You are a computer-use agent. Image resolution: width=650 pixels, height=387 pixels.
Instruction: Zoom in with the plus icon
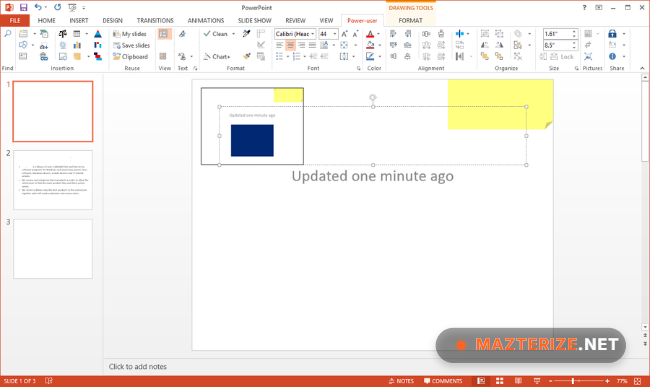click(x=607, y=381)
